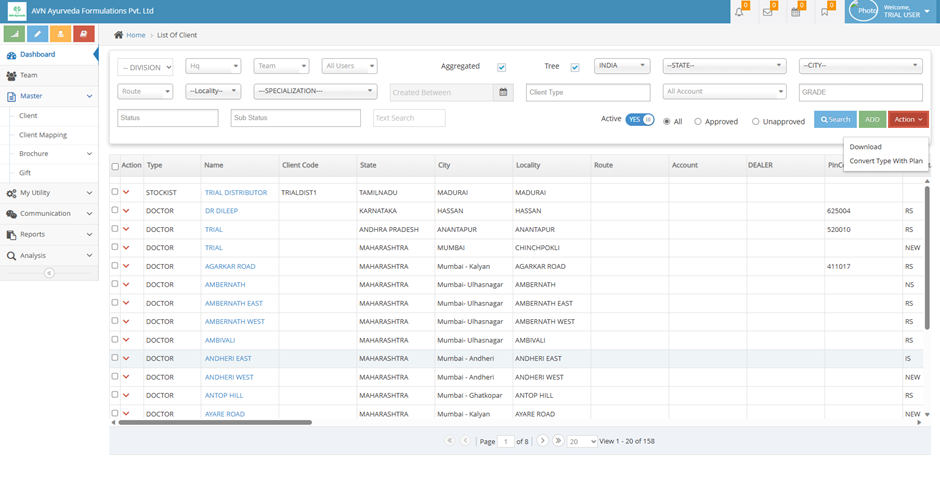This screenshot has width=940, height=496.
Task: Open the DR DILEEP client link
Action: point(219,211)
